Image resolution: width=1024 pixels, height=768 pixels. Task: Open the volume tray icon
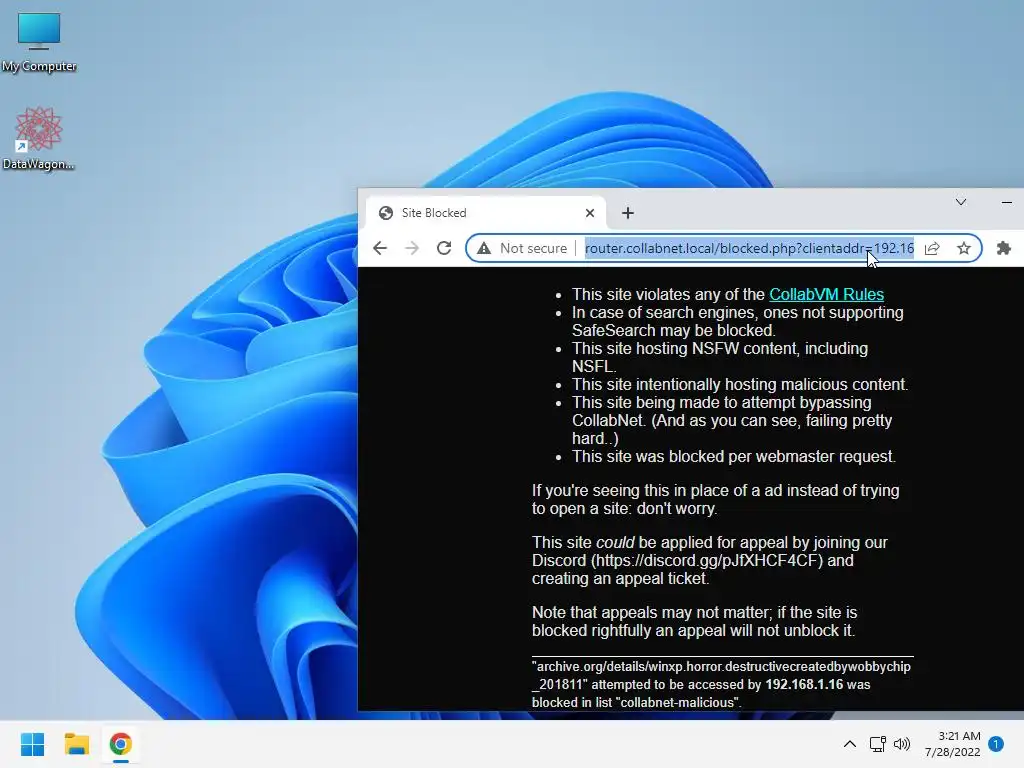click(902, 744)
